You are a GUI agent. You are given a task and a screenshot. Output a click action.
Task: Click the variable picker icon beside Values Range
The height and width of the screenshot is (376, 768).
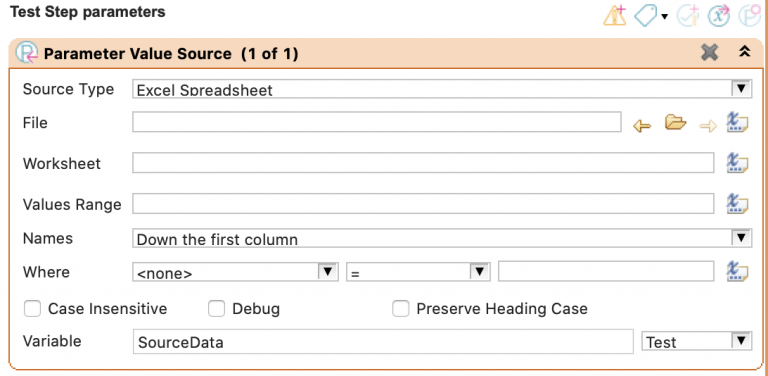(737, 203)
